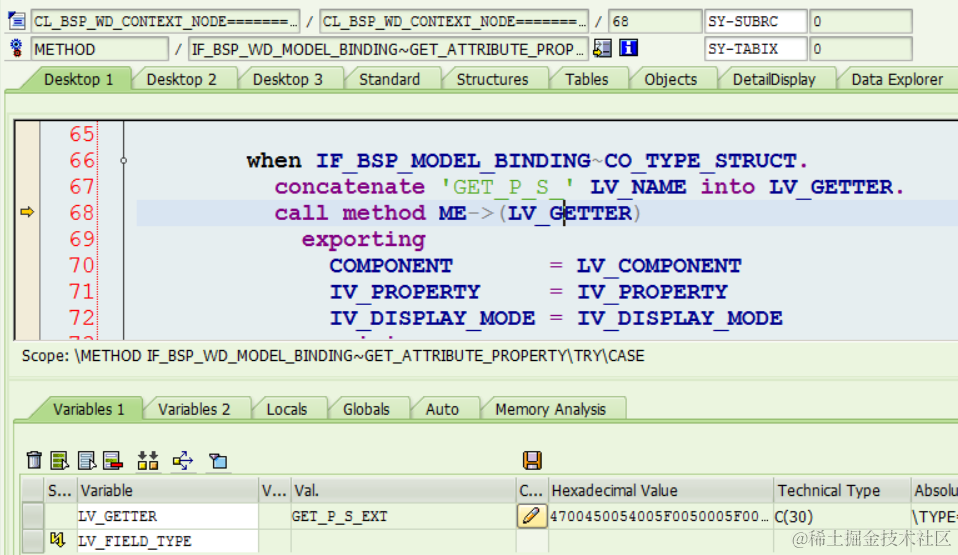Screen dimensions: 958x555
Task: Select the LV_GETTER variable name cell
Action: 167,516
